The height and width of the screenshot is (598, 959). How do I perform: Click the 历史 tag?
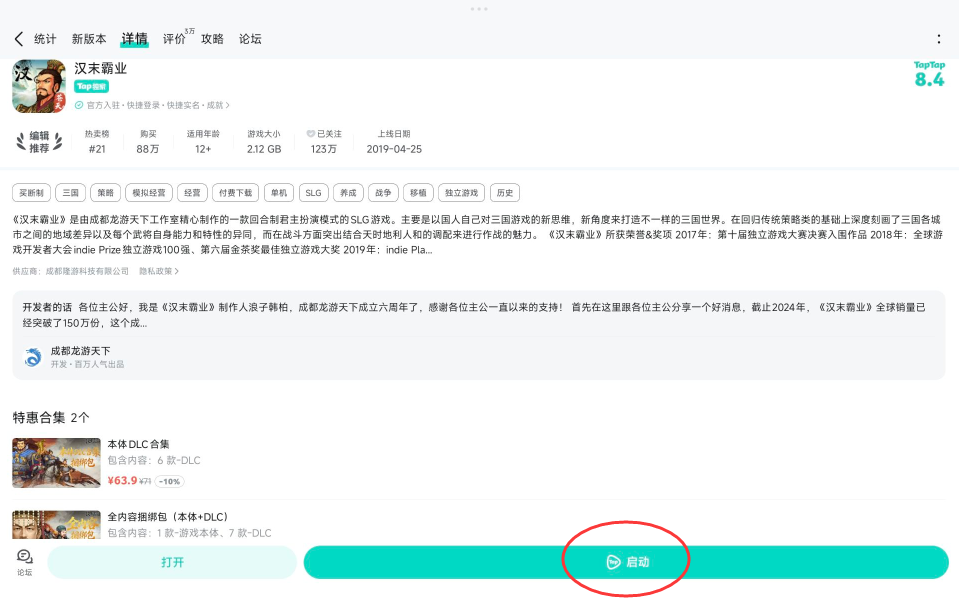[x=505, y=193]
